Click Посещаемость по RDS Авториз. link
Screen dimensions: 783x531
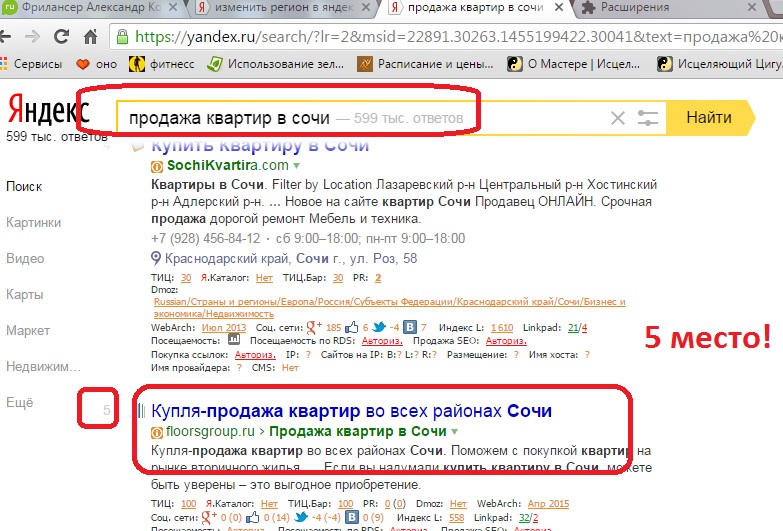click(382, 341)
